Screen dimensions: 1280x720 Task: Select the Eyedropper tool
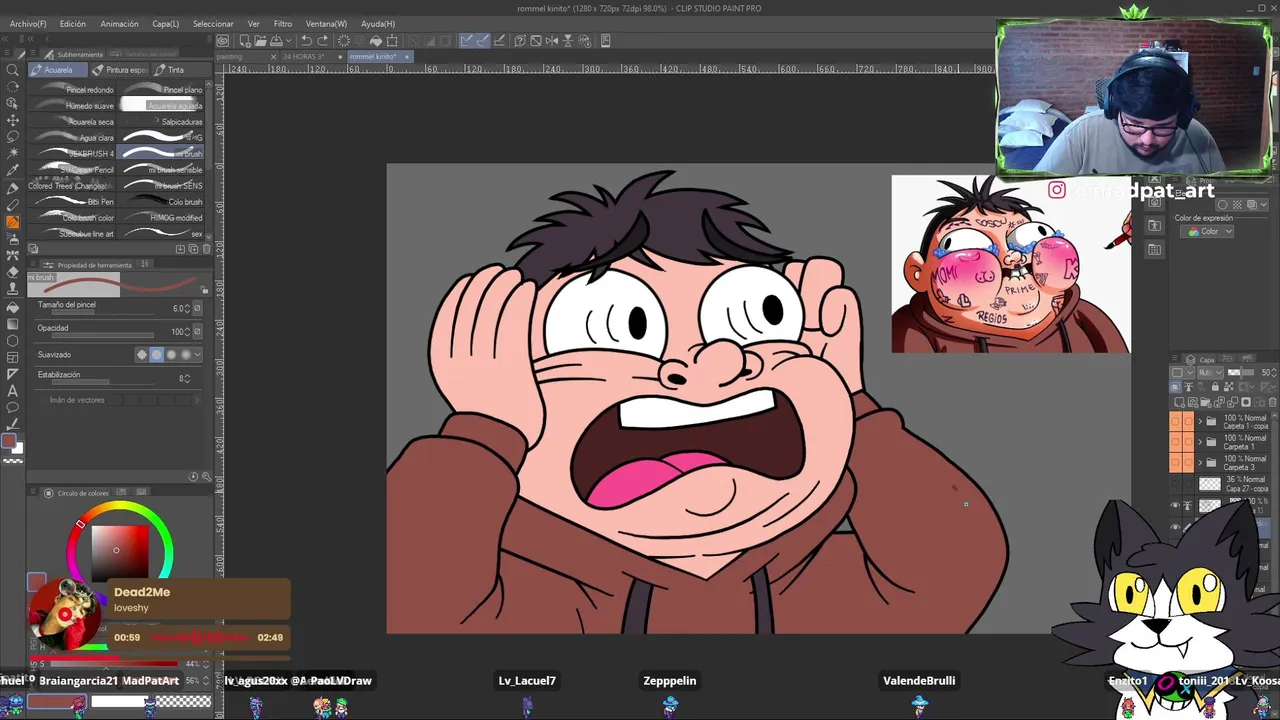click(12, 171)
